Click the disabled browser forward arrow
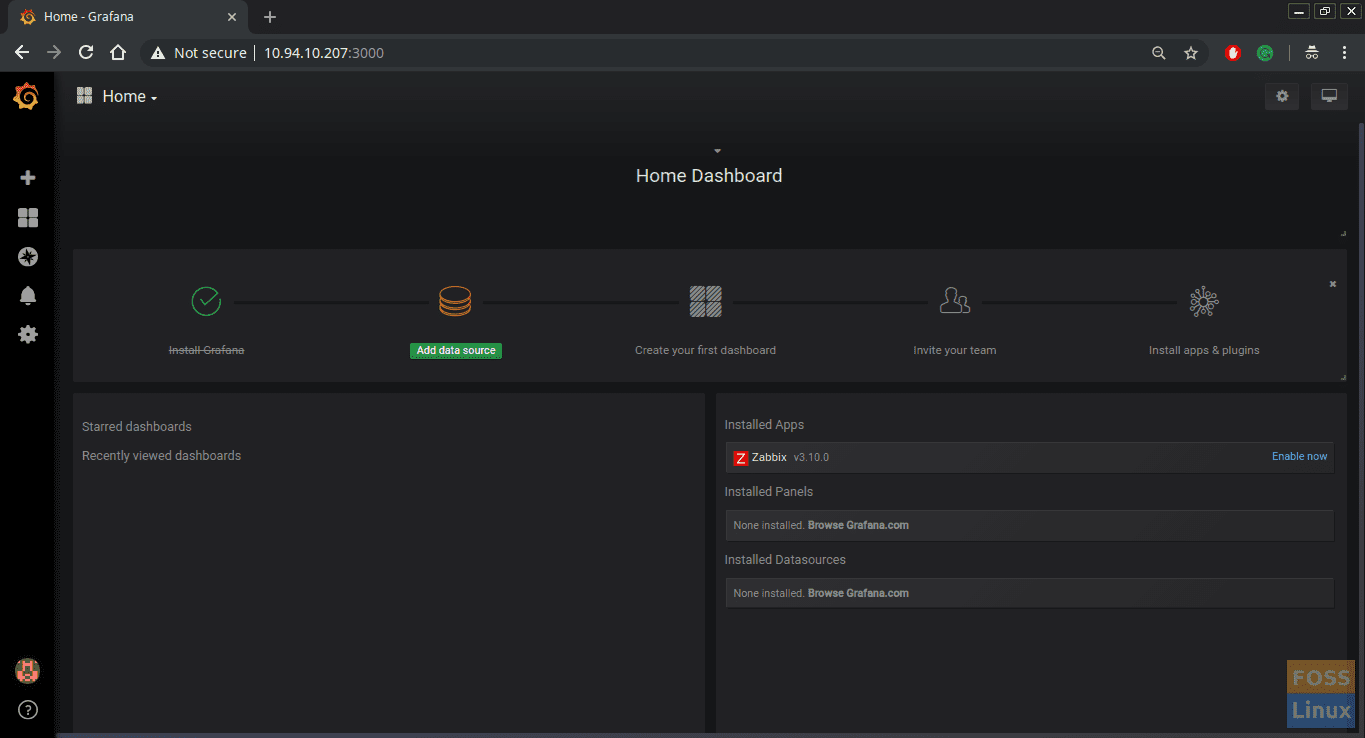 point(54,53)
